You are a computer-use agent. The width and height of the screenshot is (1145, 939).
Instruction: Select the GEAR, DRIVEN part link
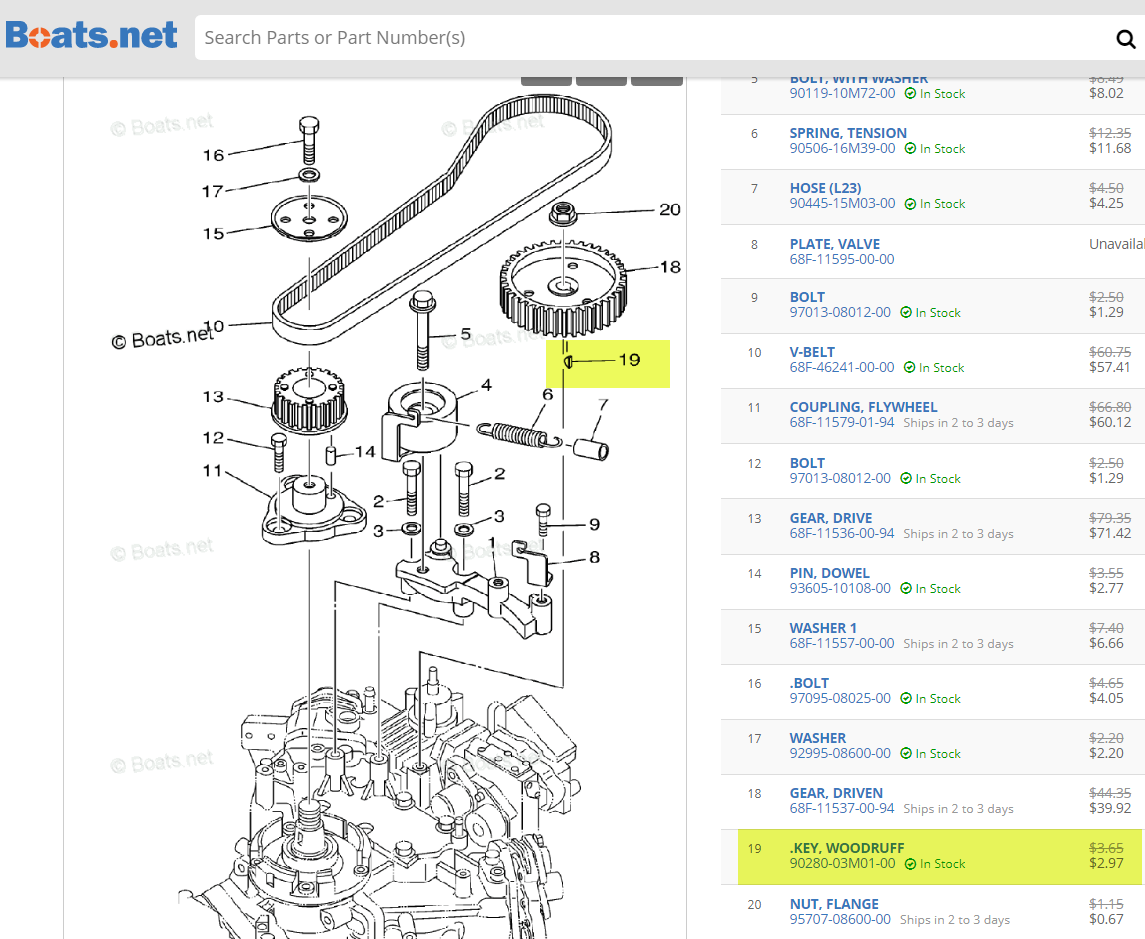tap(837, 792)
